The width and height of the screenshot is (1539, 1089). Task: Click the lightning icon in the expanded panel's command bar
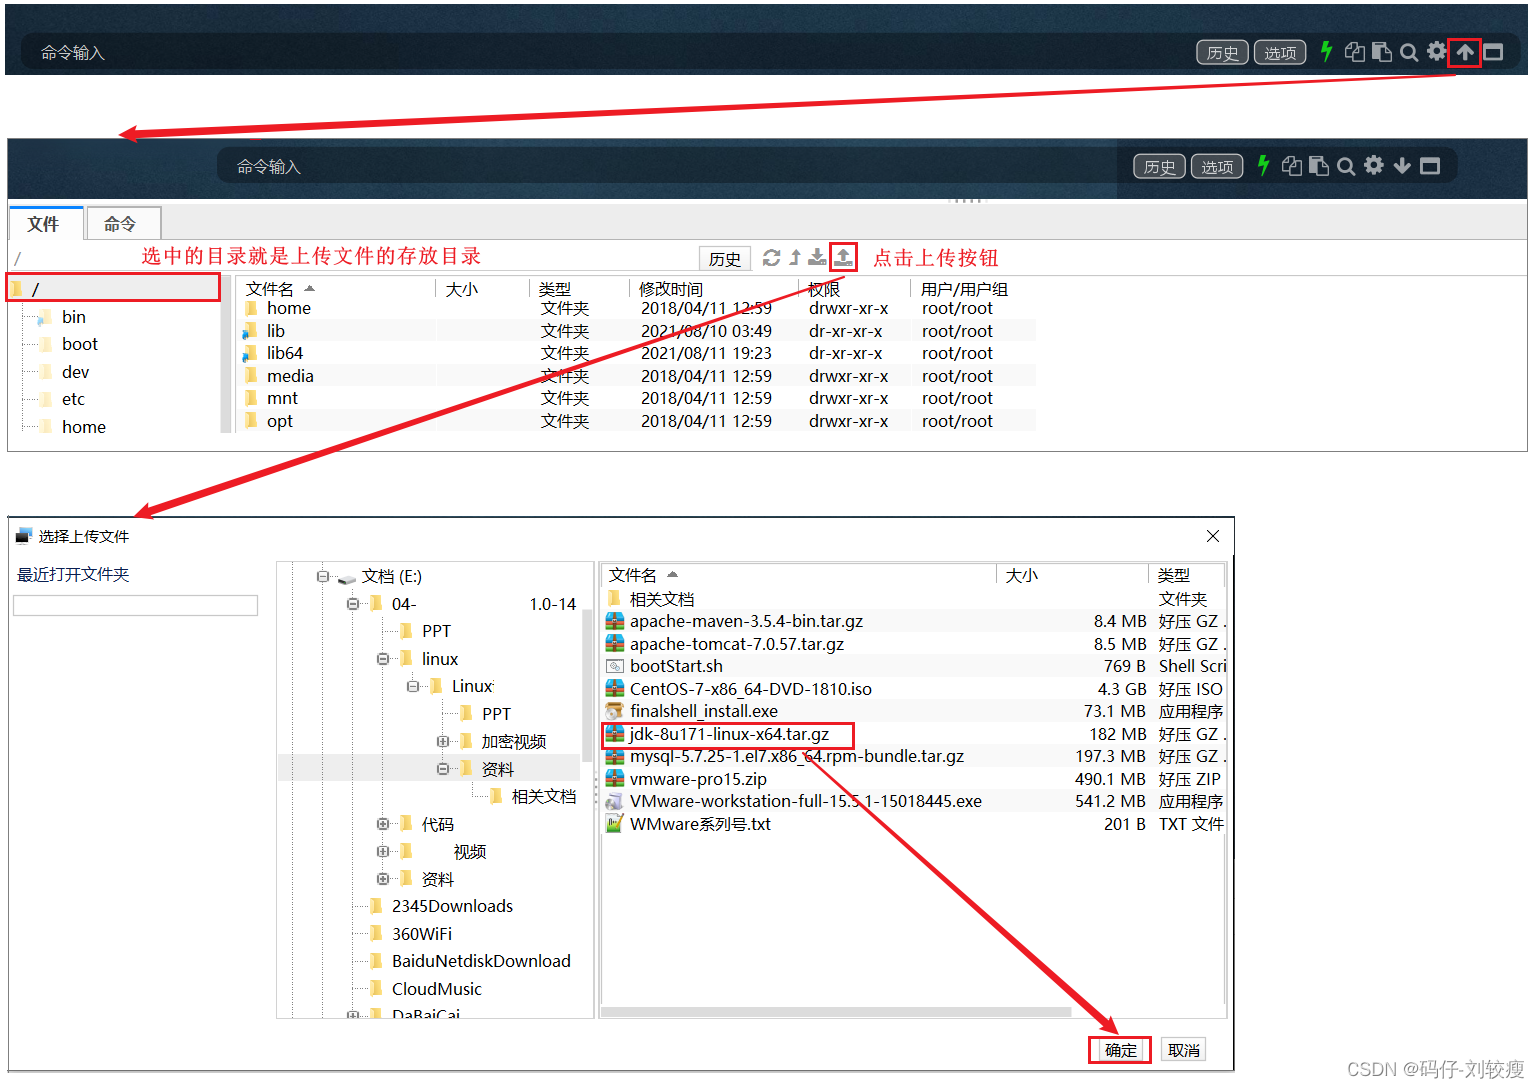tap(1263, 166)
